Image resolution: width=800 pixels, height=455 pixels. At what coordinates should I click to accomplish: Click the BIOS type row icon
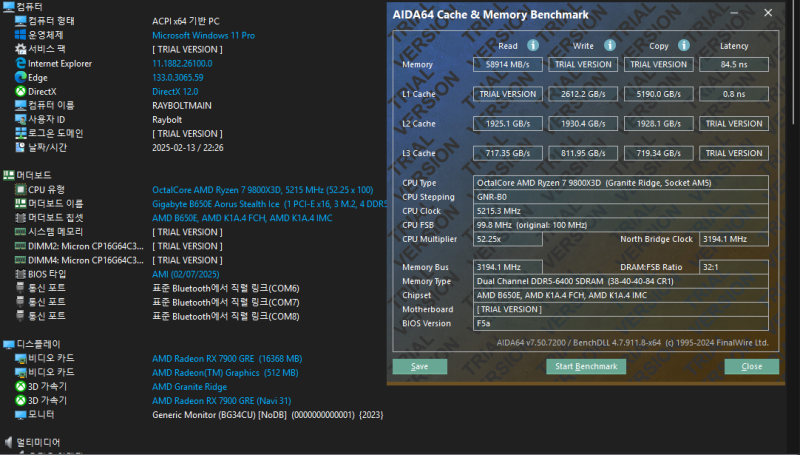point(20,274)
